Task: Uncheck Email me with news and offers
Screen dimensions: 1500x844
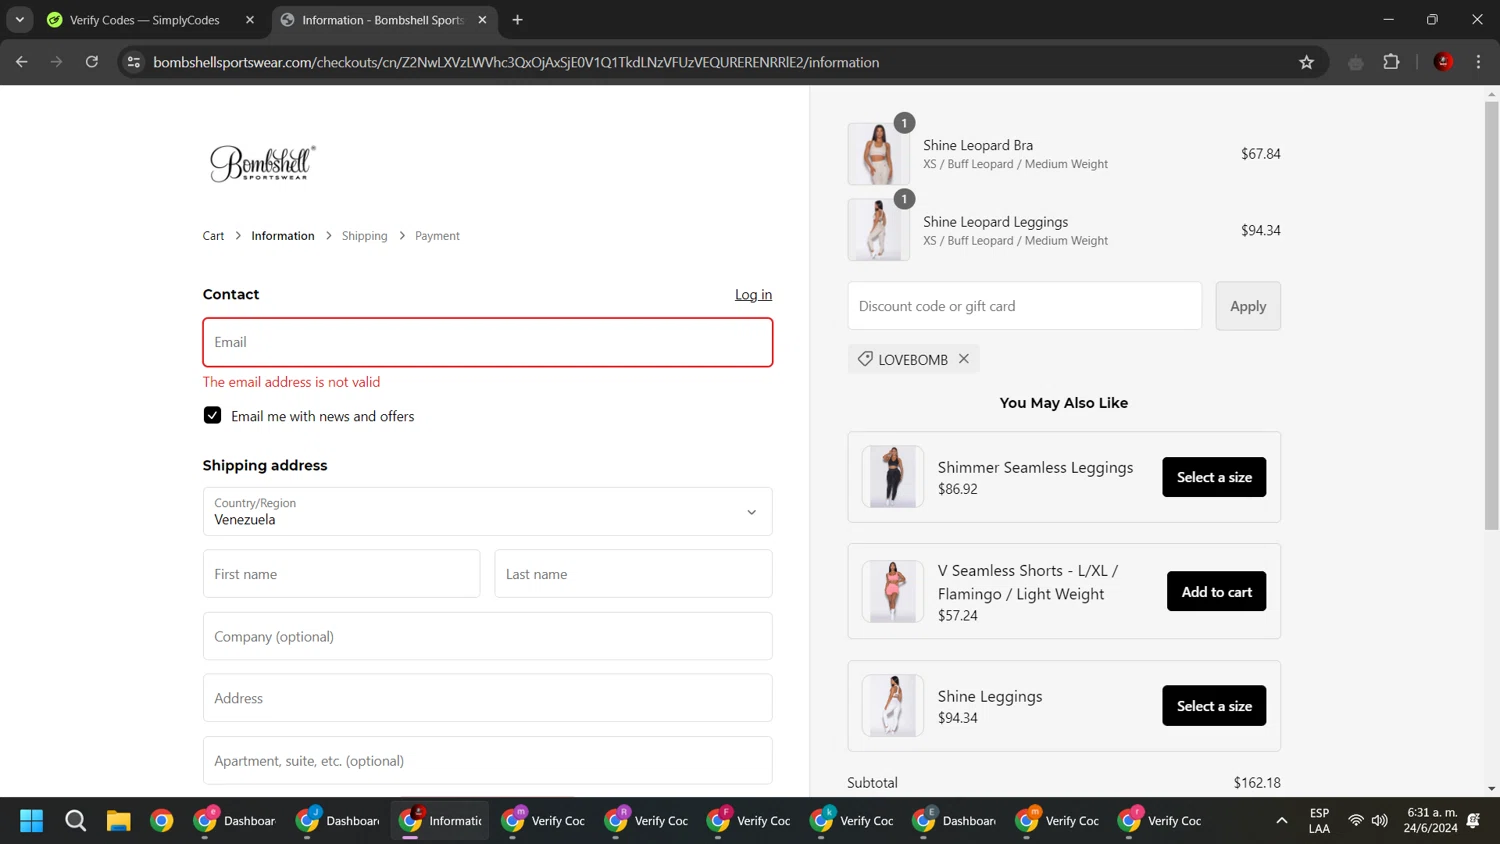Action: click(x=212, y=415)
